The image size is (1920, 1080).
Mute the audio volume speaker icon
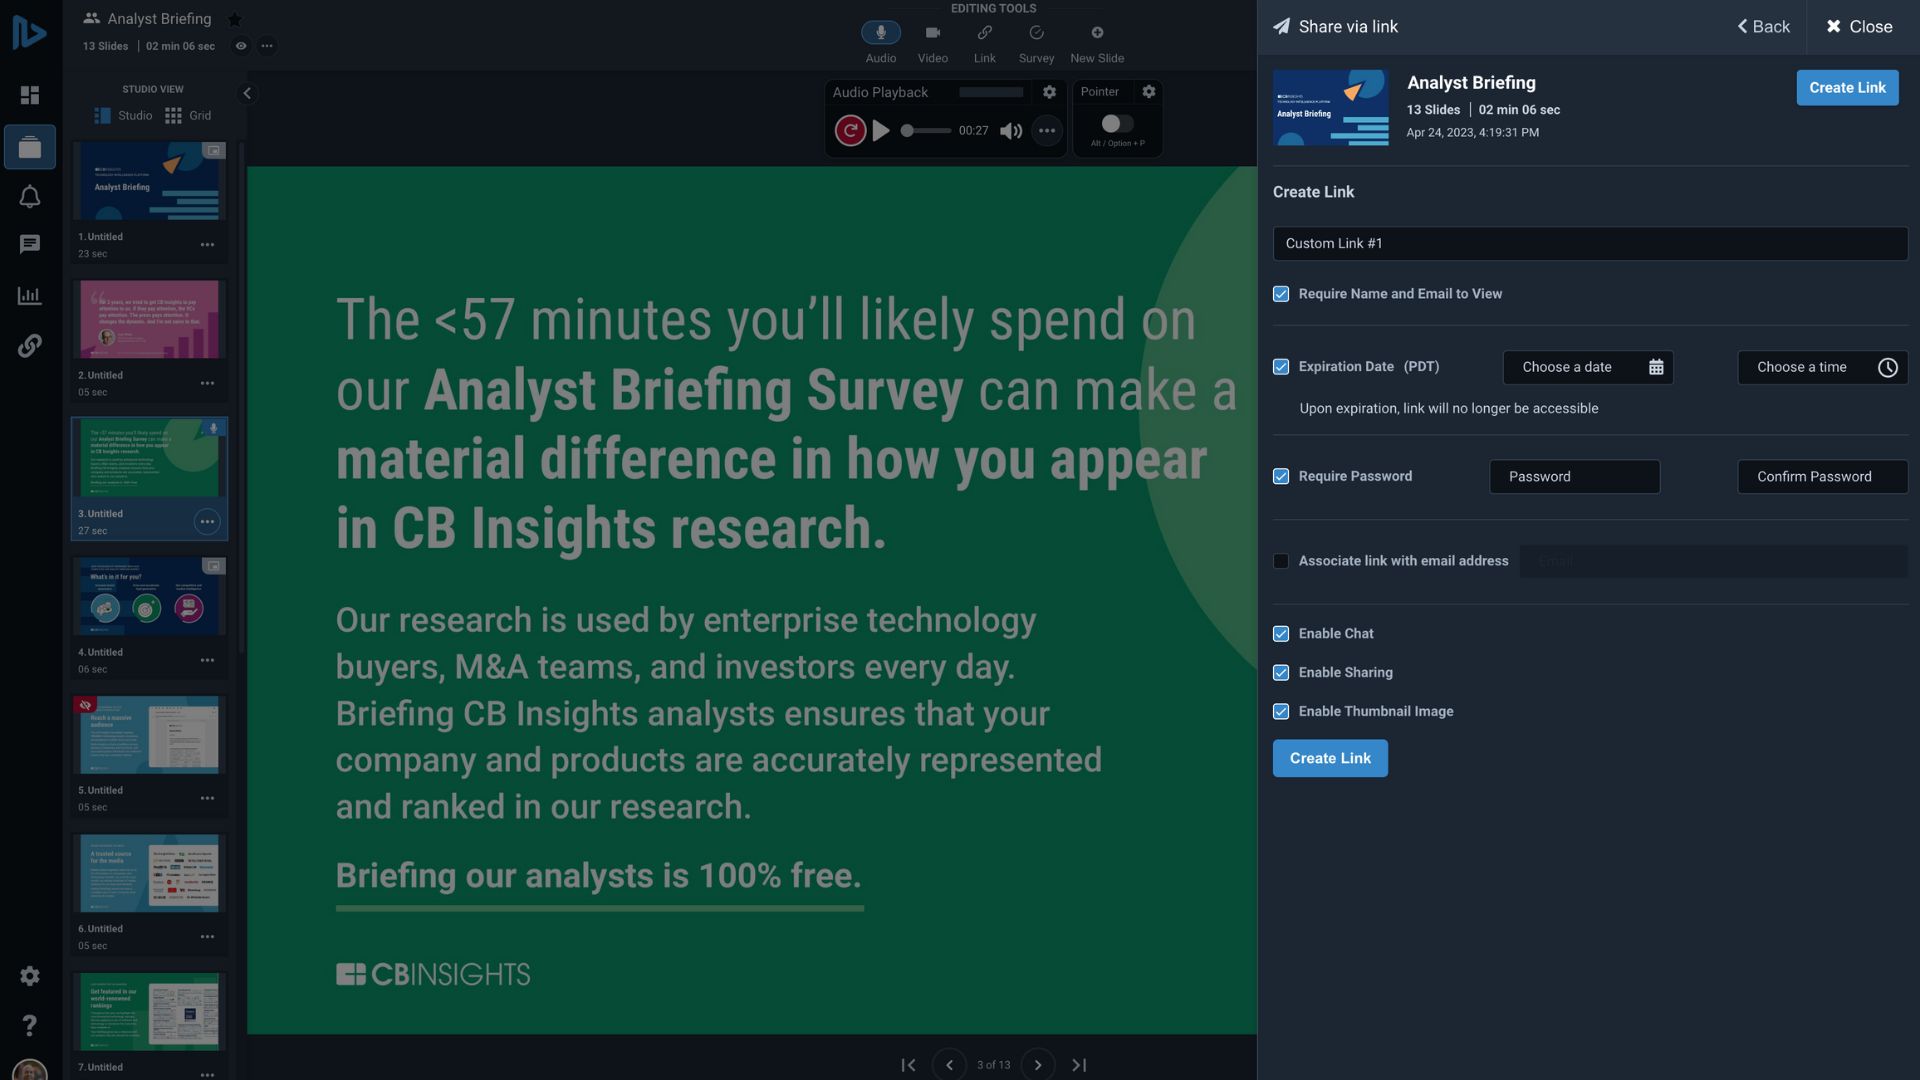pyautogui.click(x=1011, y=131)
